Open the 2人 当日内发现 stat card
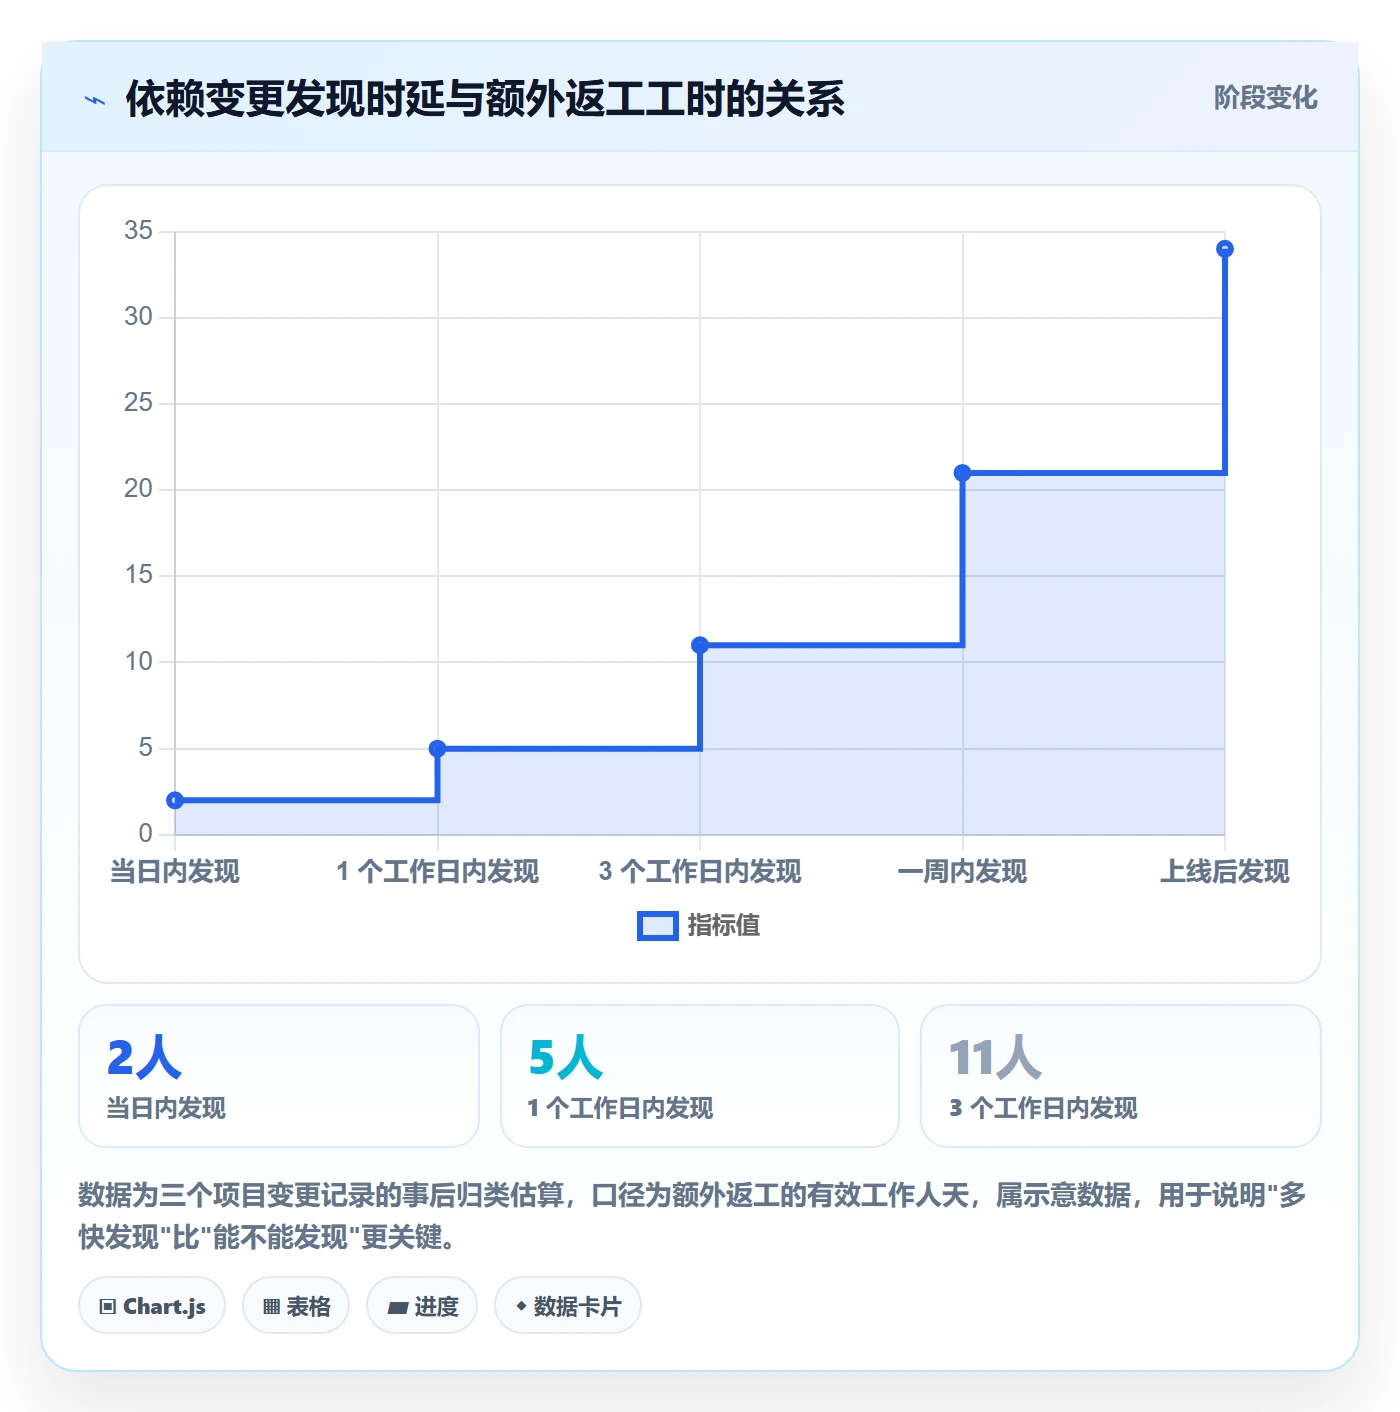Image resolution: width=1400 pixels, height=1412 pixels. coord(279,1076)
